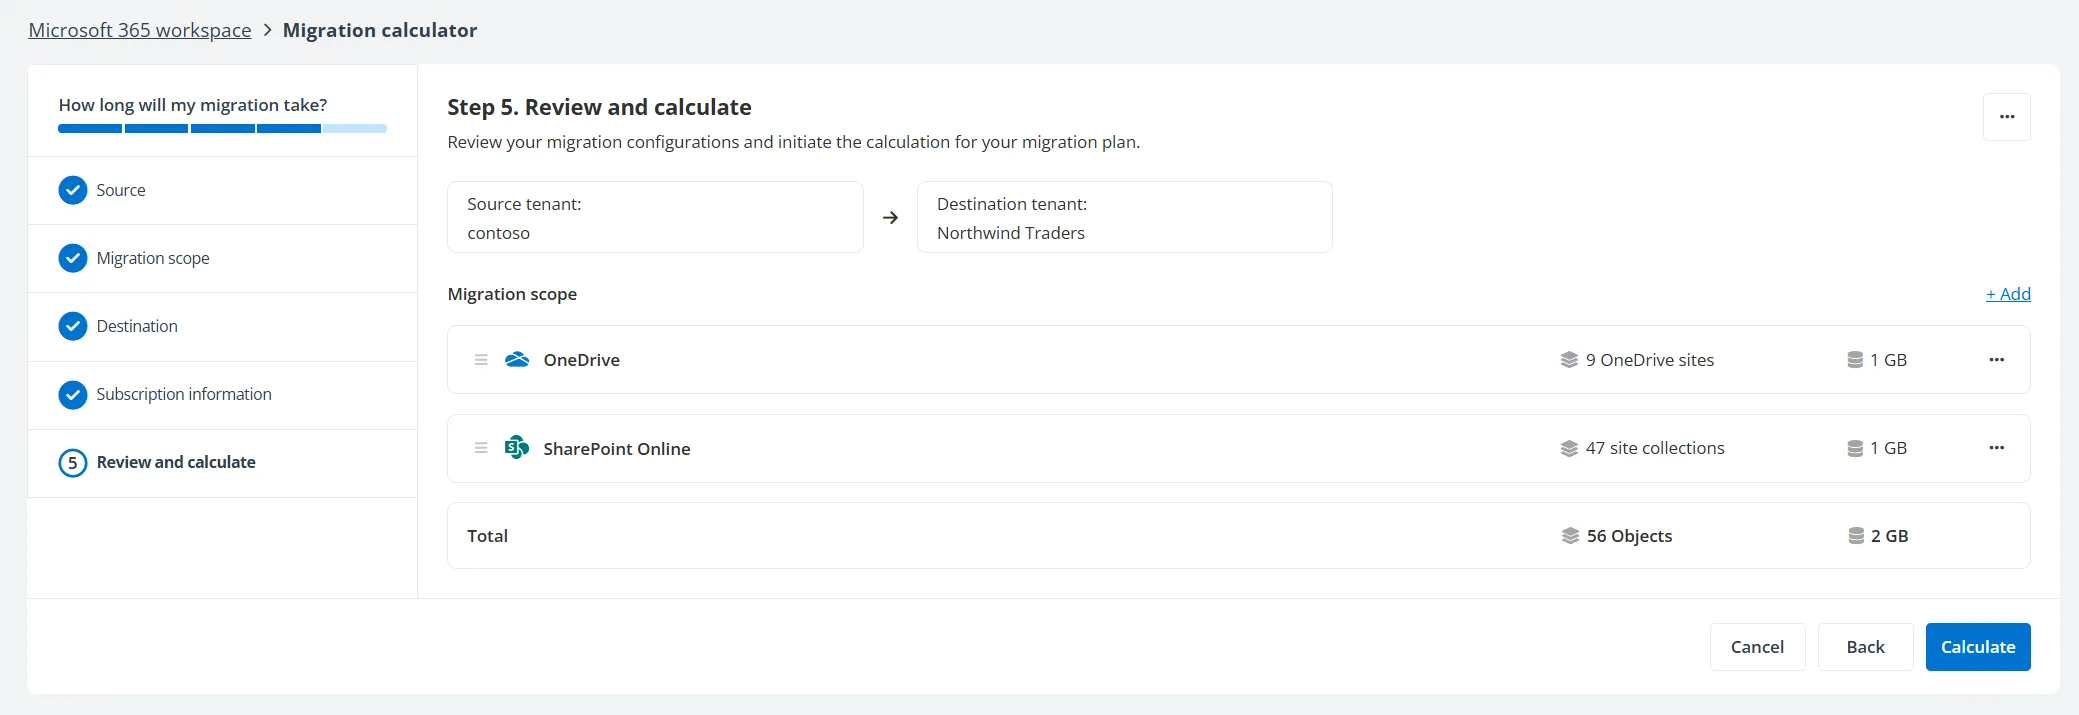Image resolution: width=2079 pixels, height=715 pixels.
Task: Click the drag handle on the SharePoint Online row
Action: (481, 448)
